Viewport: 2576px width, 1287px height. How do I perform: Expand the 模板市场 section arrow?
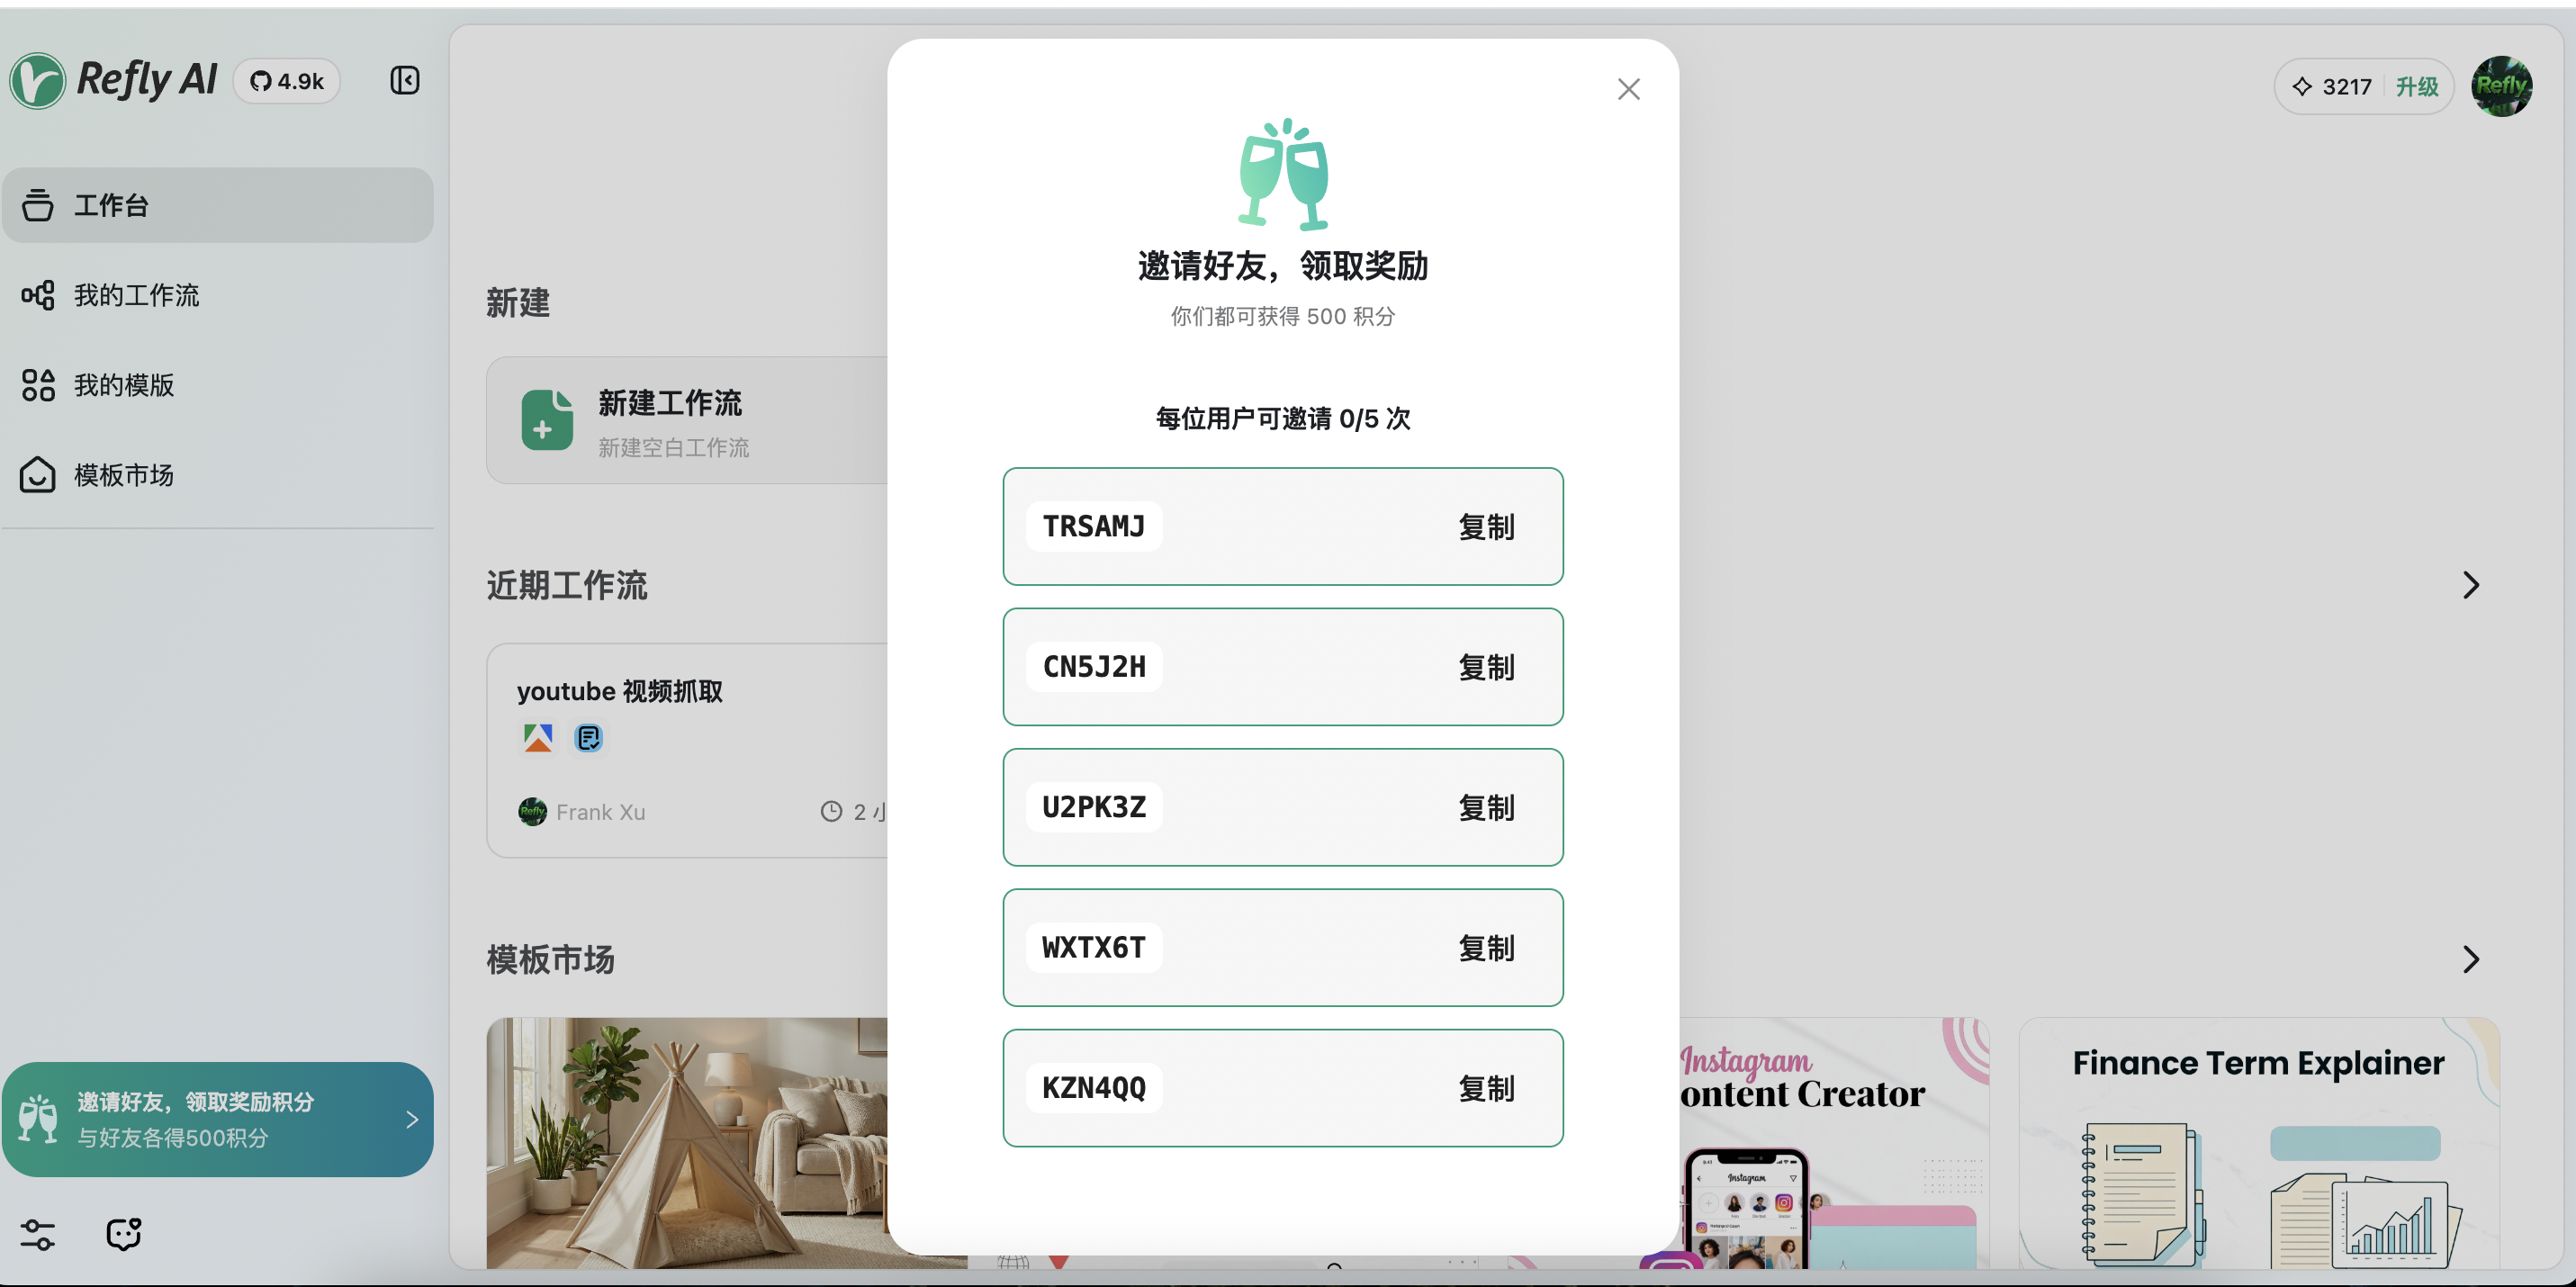pyautogui.click(x=2470, y=960)
